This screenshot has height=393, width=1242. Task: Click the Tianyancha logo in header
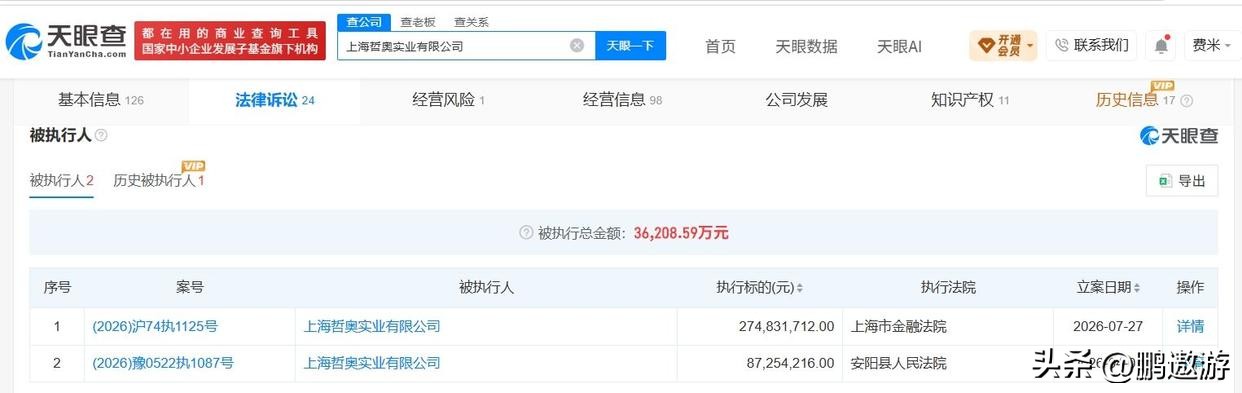(66, 41)
